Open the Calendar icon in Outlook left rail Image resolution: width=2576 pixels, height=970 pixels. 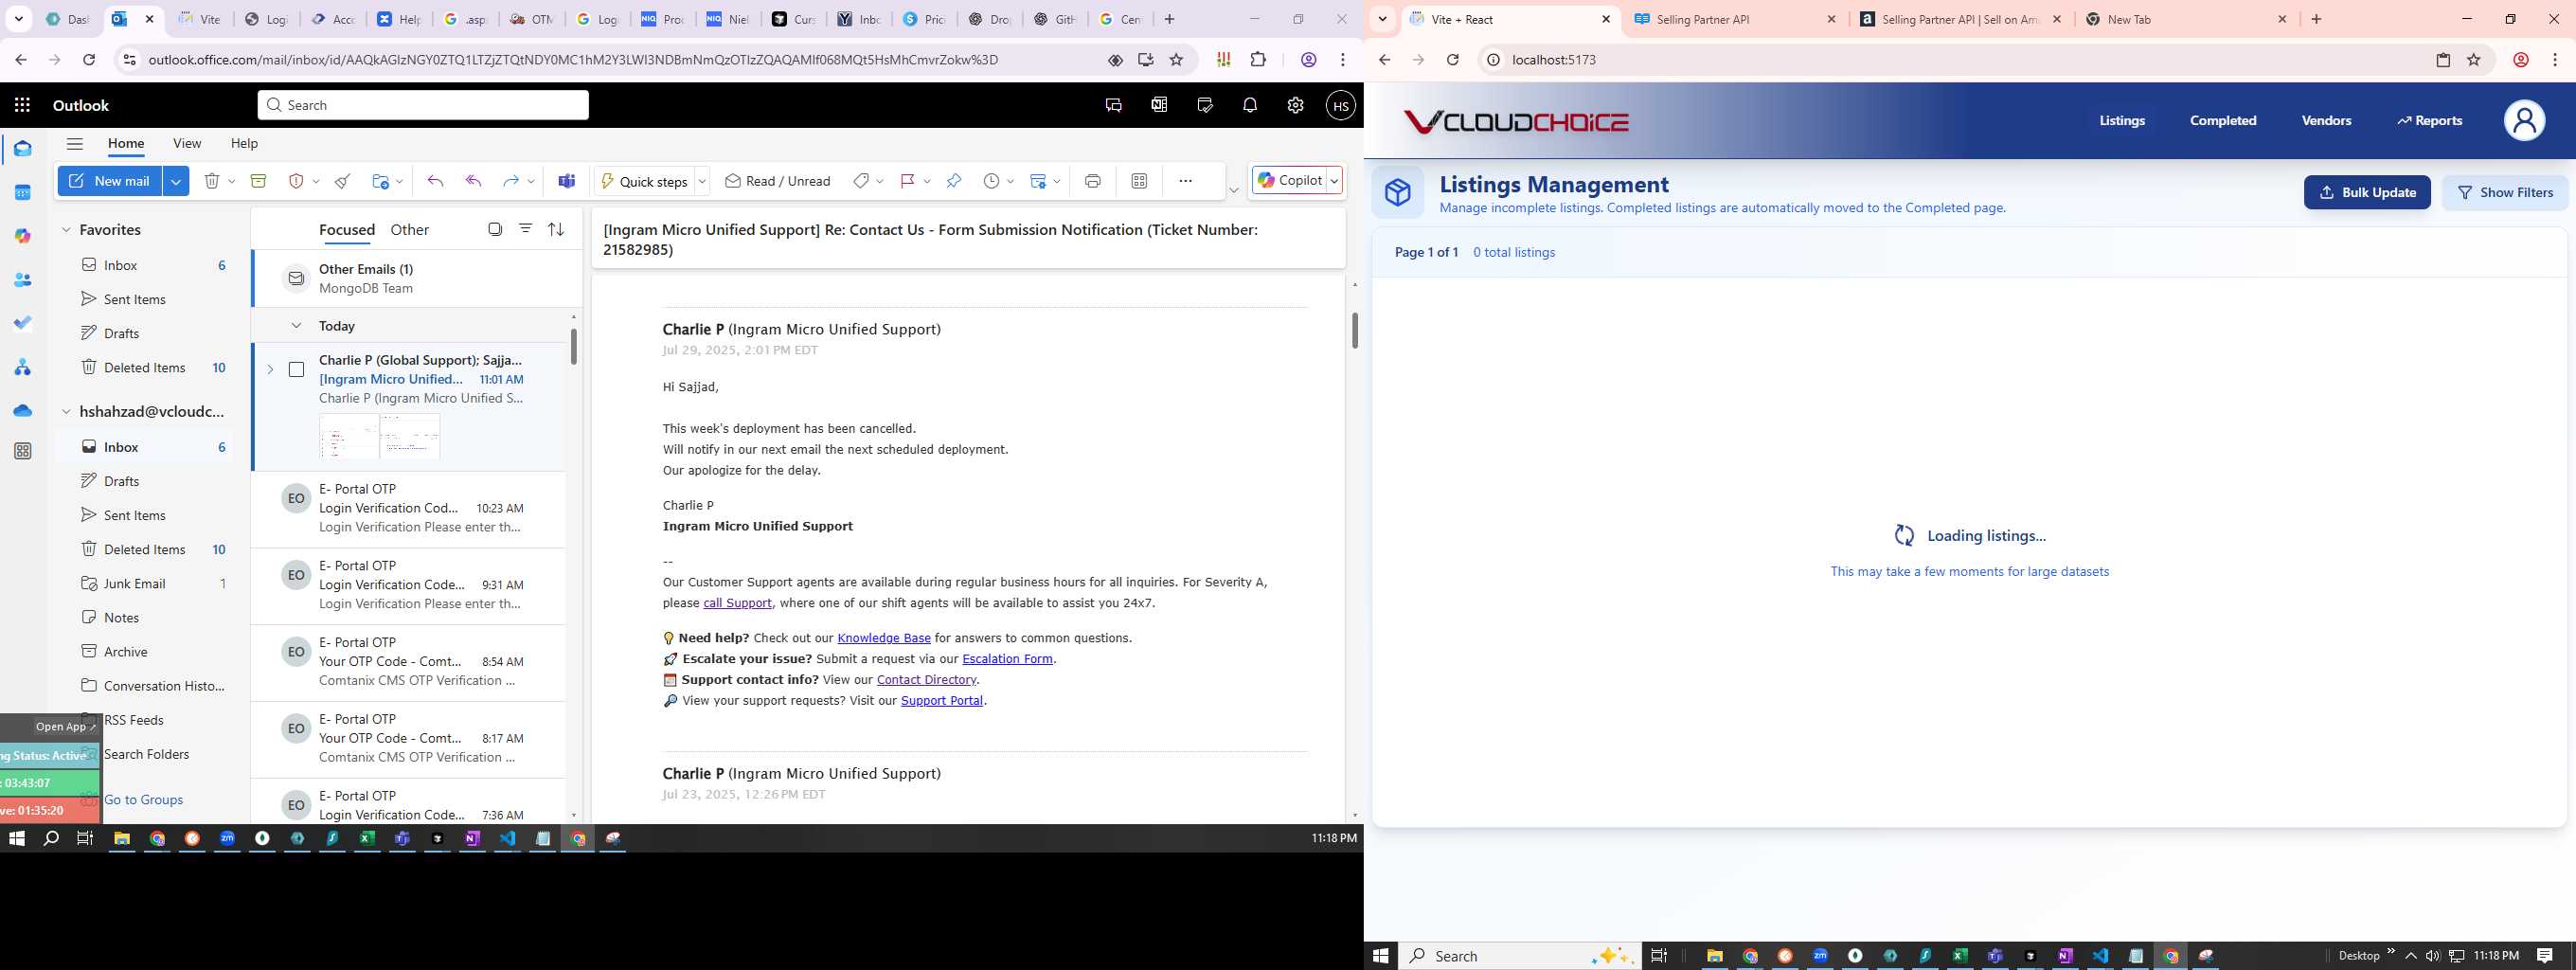[x=22, y=192]
